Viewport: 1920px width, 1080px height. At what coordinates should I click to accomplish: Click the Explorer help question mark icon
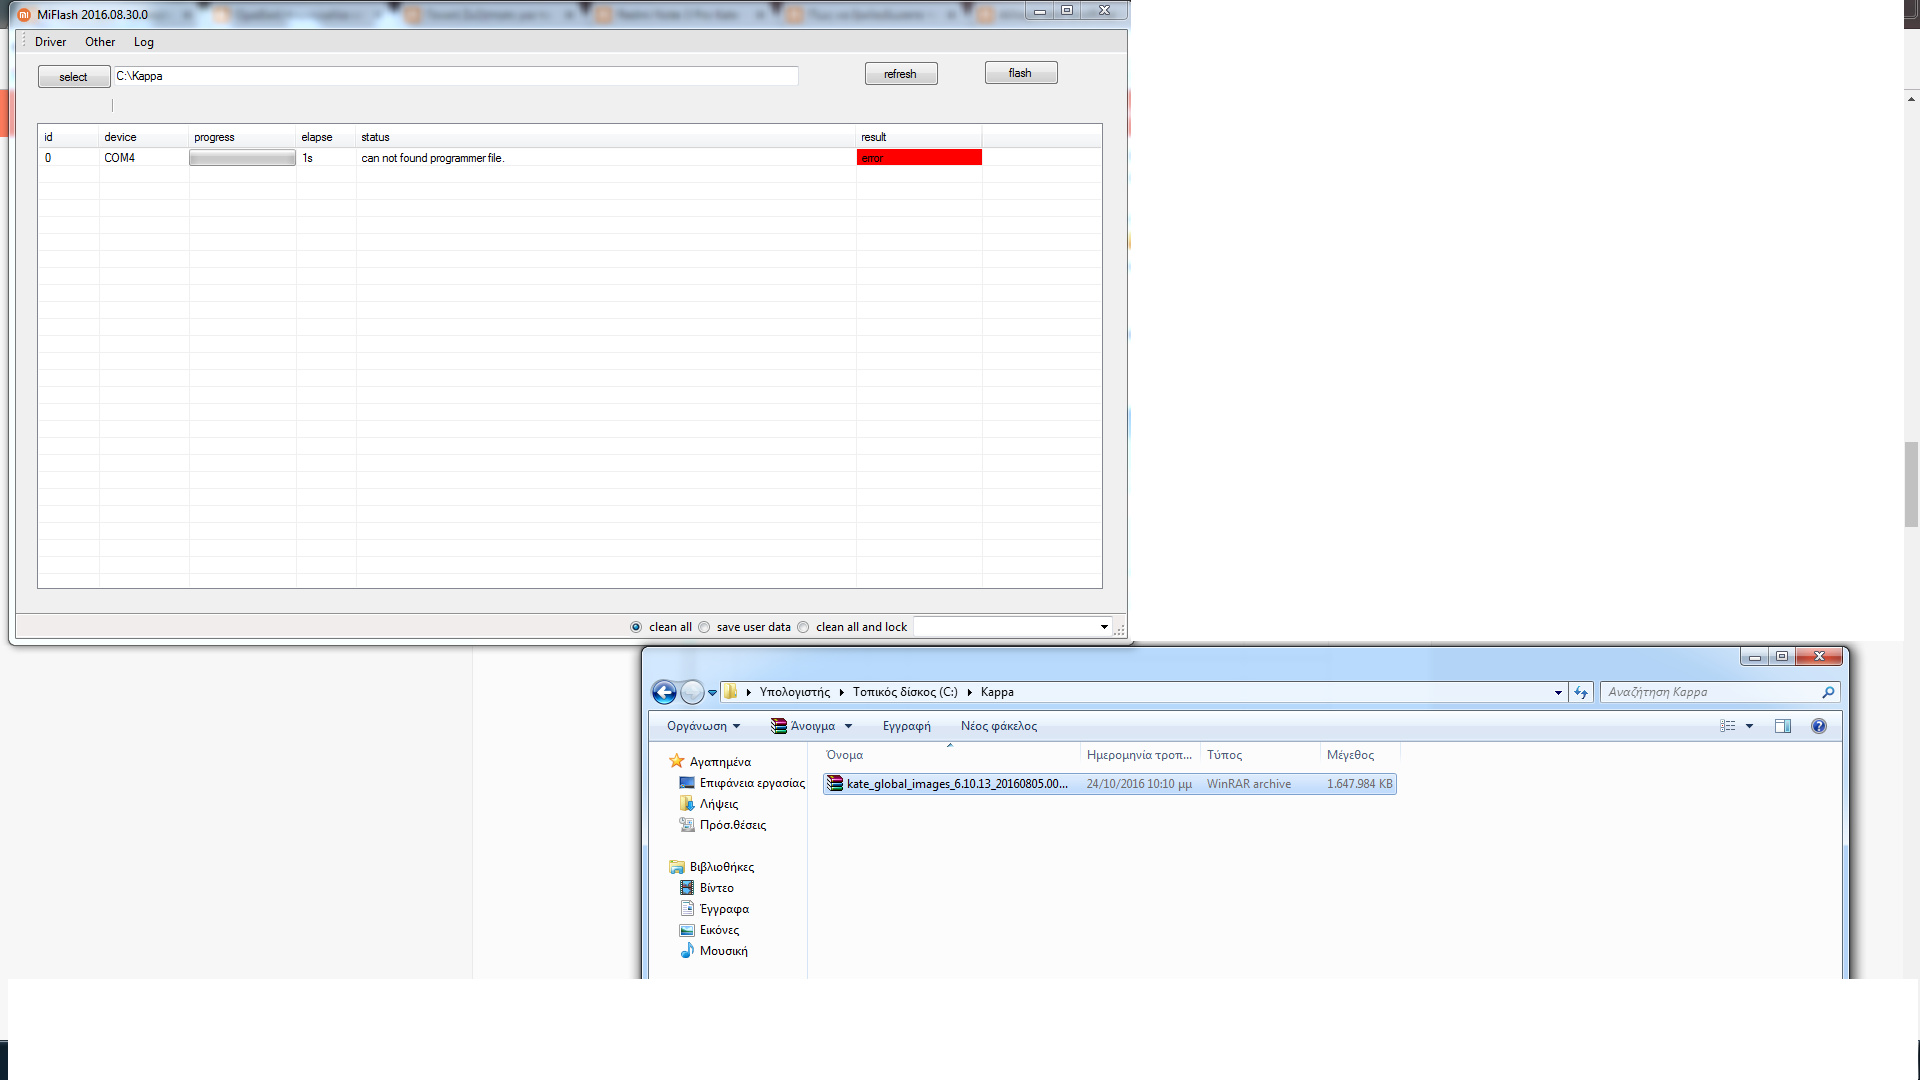coord(1818,726)
